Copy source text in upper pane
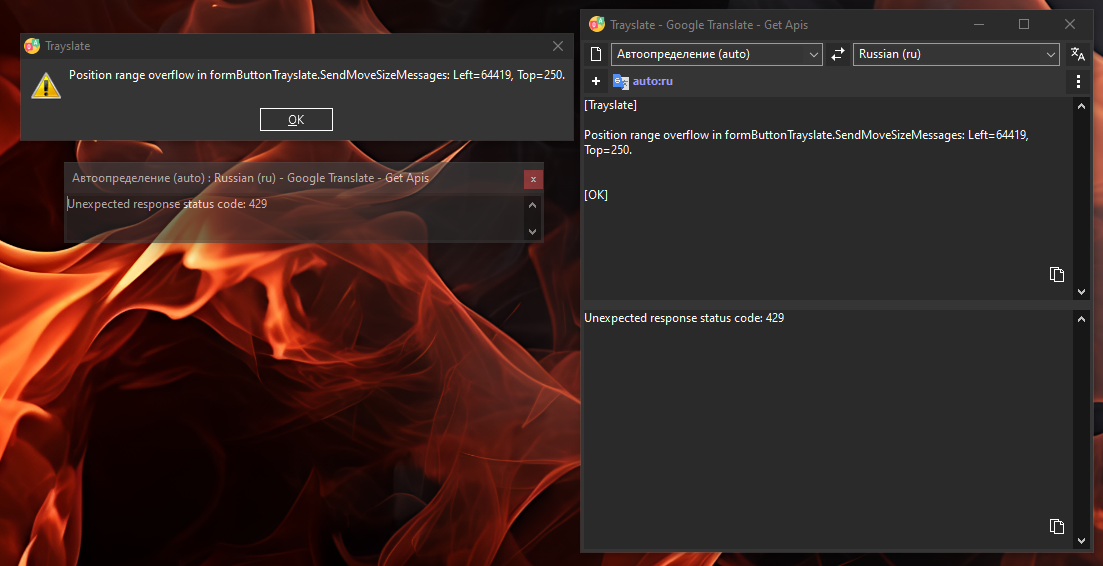 coord(1057,274)
